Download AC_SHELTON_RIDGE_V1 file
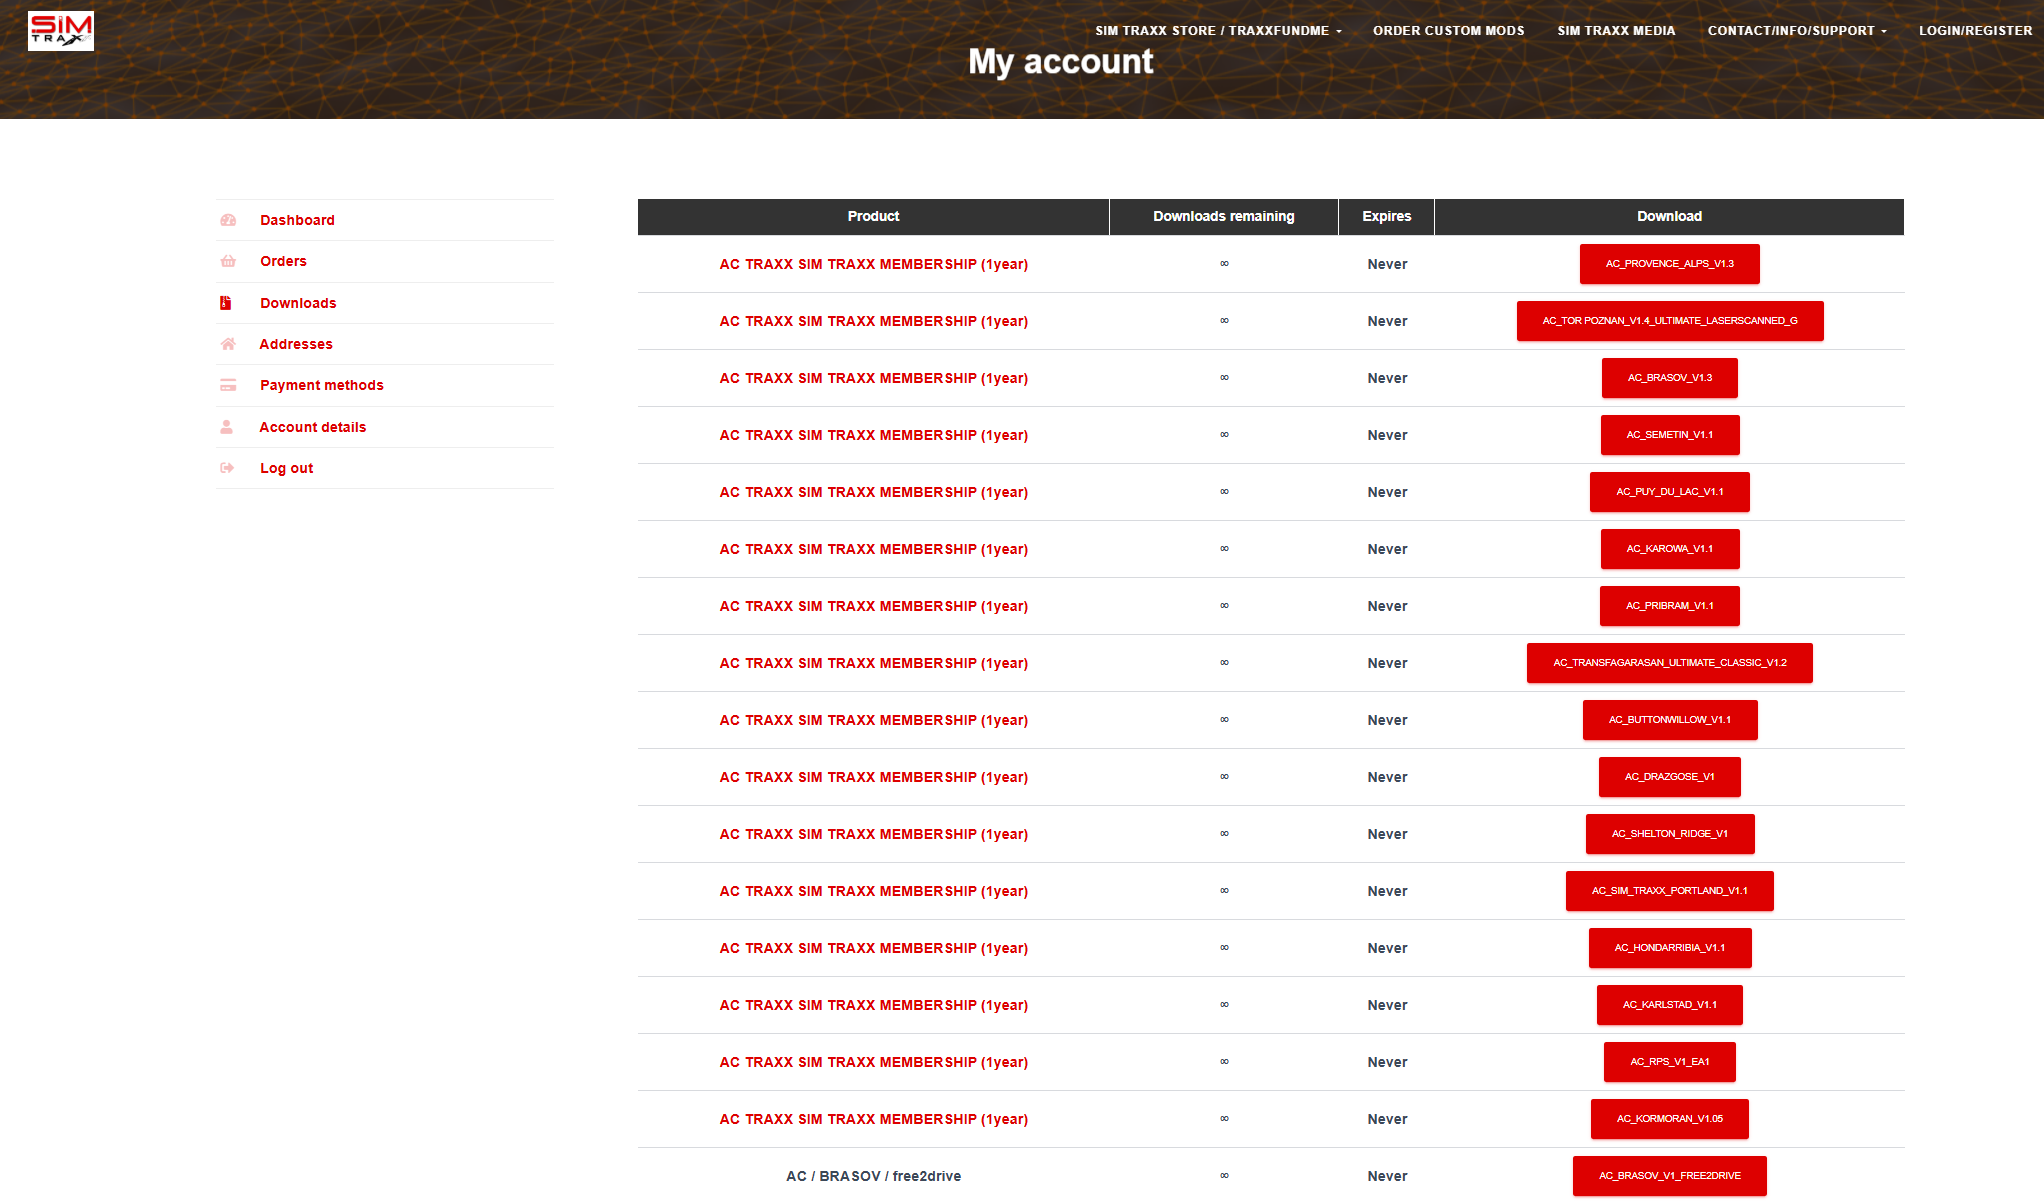Image resolution: width=2044 pixels, height=1203 pixels. (x=1670, y=834)
